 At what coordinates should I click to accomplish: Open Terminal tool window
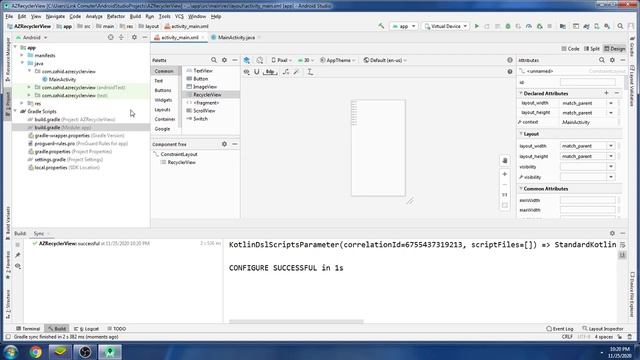click(28, 329)
